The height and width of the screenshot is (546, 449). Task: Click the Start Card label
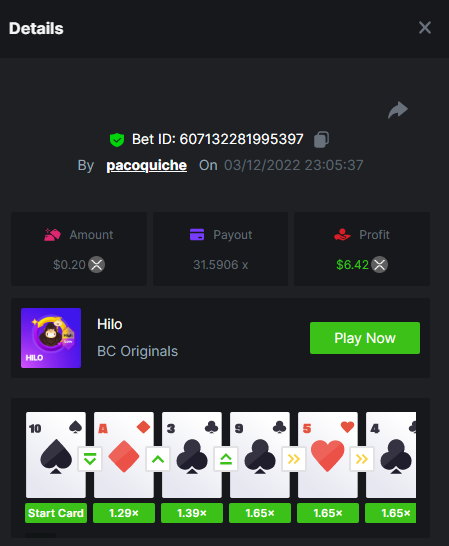tap(56, 513)
